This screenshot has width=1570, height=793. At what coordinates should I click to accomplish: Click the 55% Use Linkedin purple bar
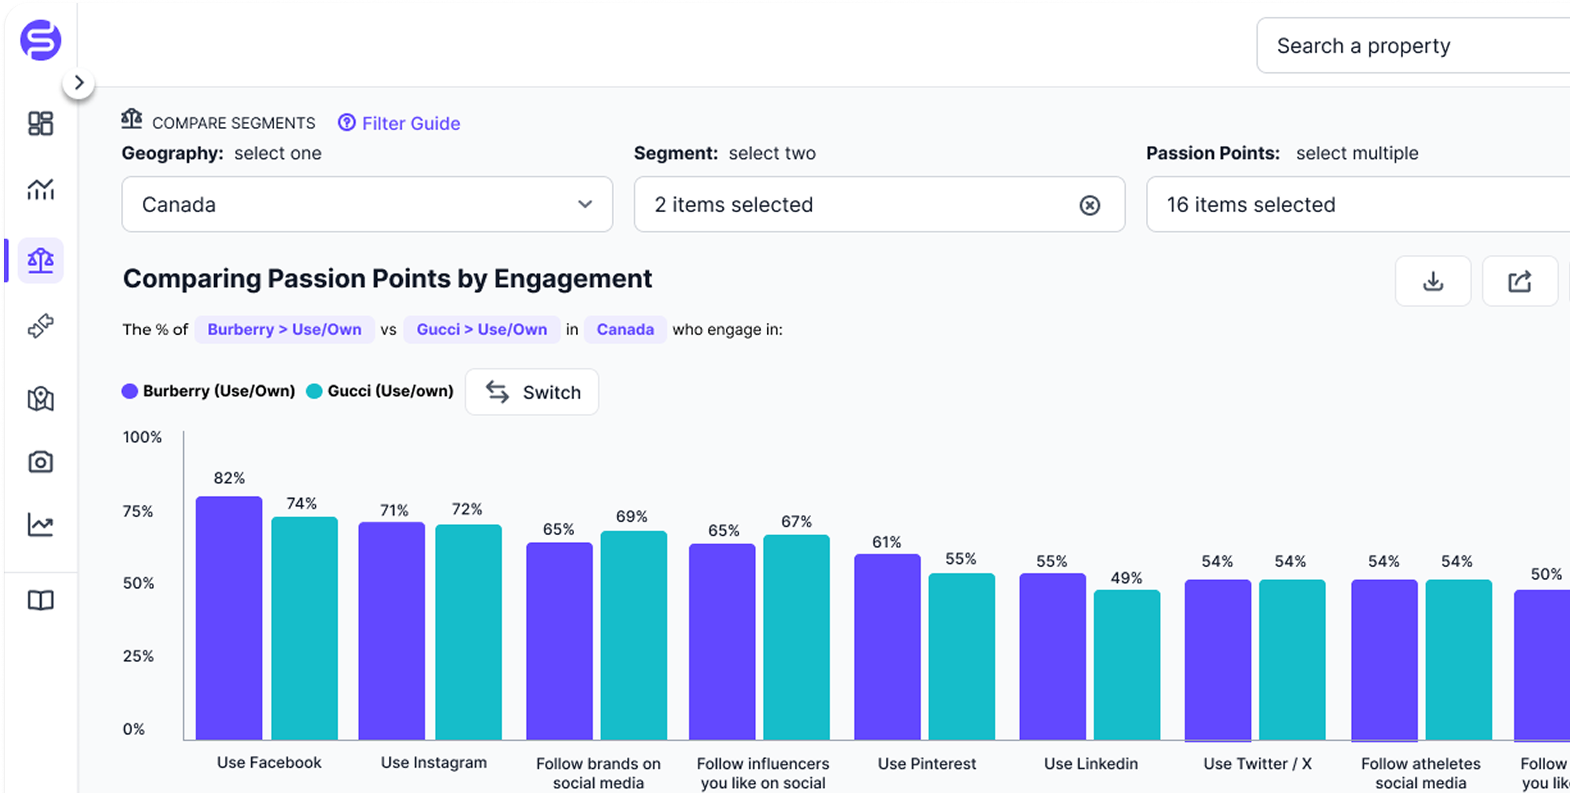click(1053, 656)
